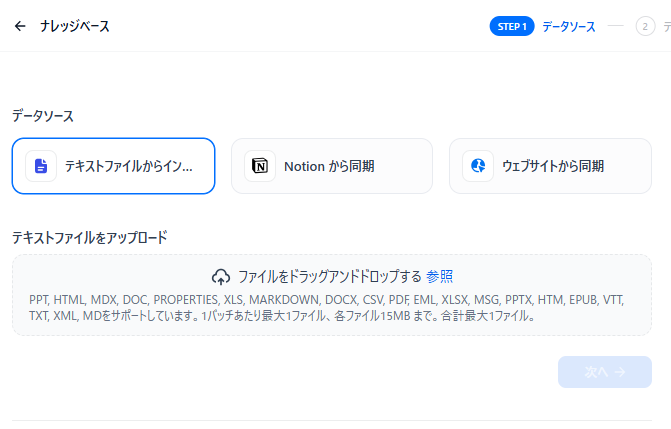
Task: Click the ナレッジベース page title
Action: pos(75,26)
